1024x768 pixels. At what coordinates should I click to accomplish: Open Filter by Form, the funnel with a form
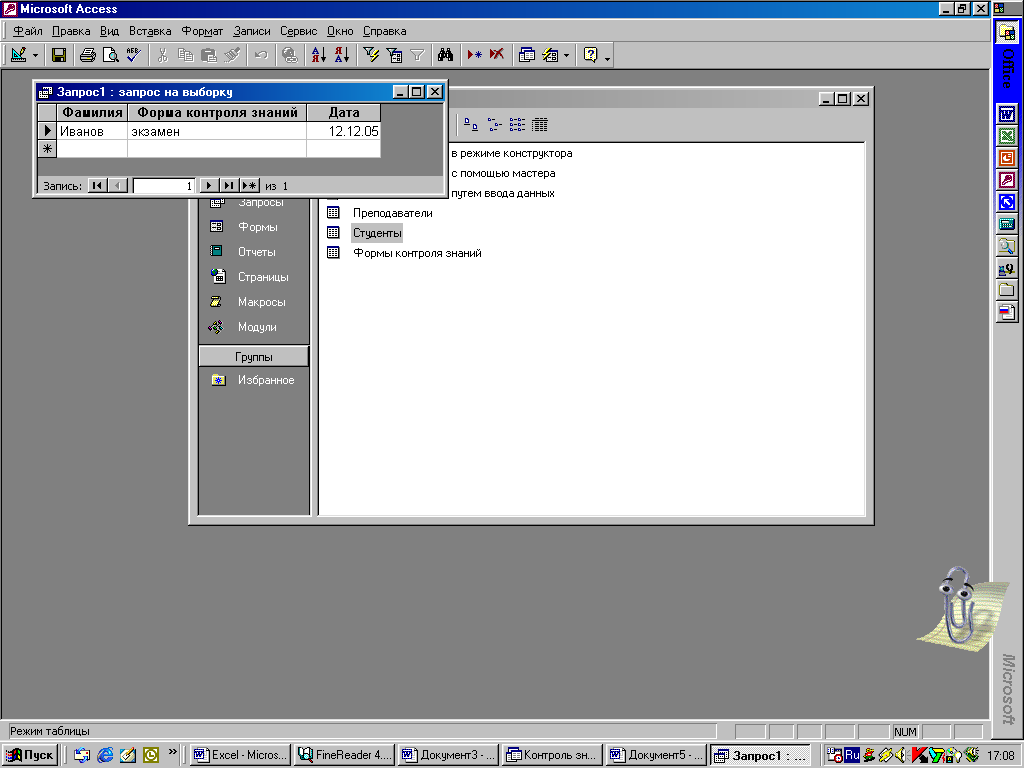click(394, 56)
